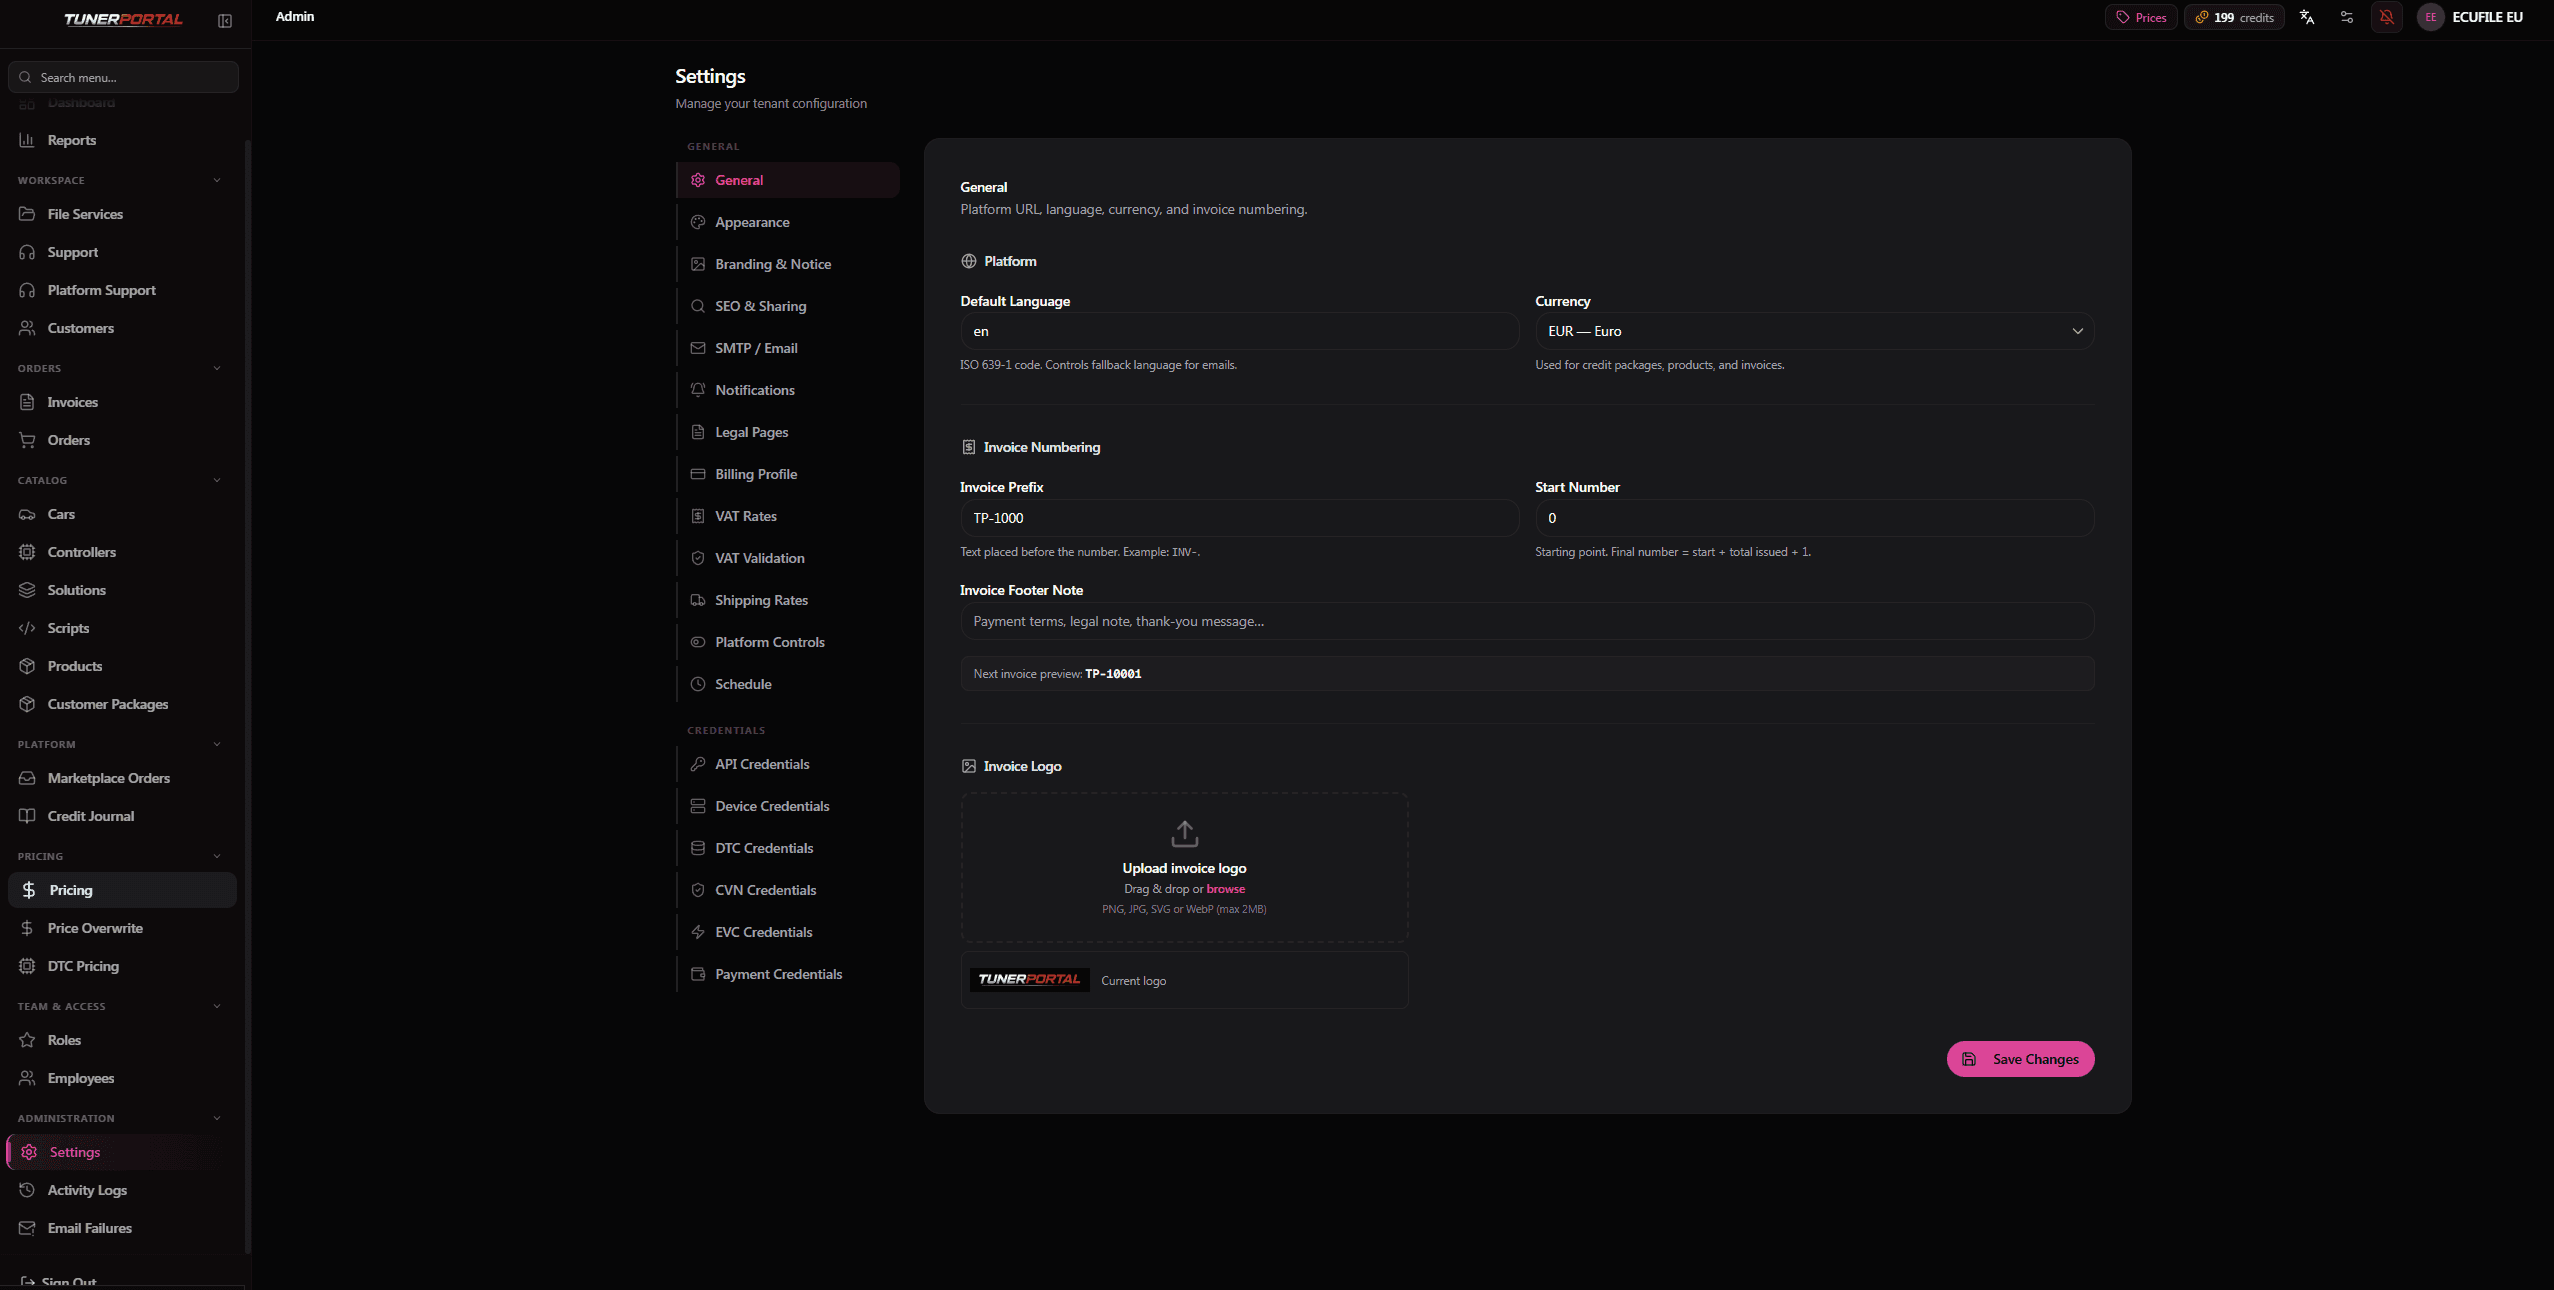Open File Services in the sidebar
2554x1290 pixels.
click(123, 214)
